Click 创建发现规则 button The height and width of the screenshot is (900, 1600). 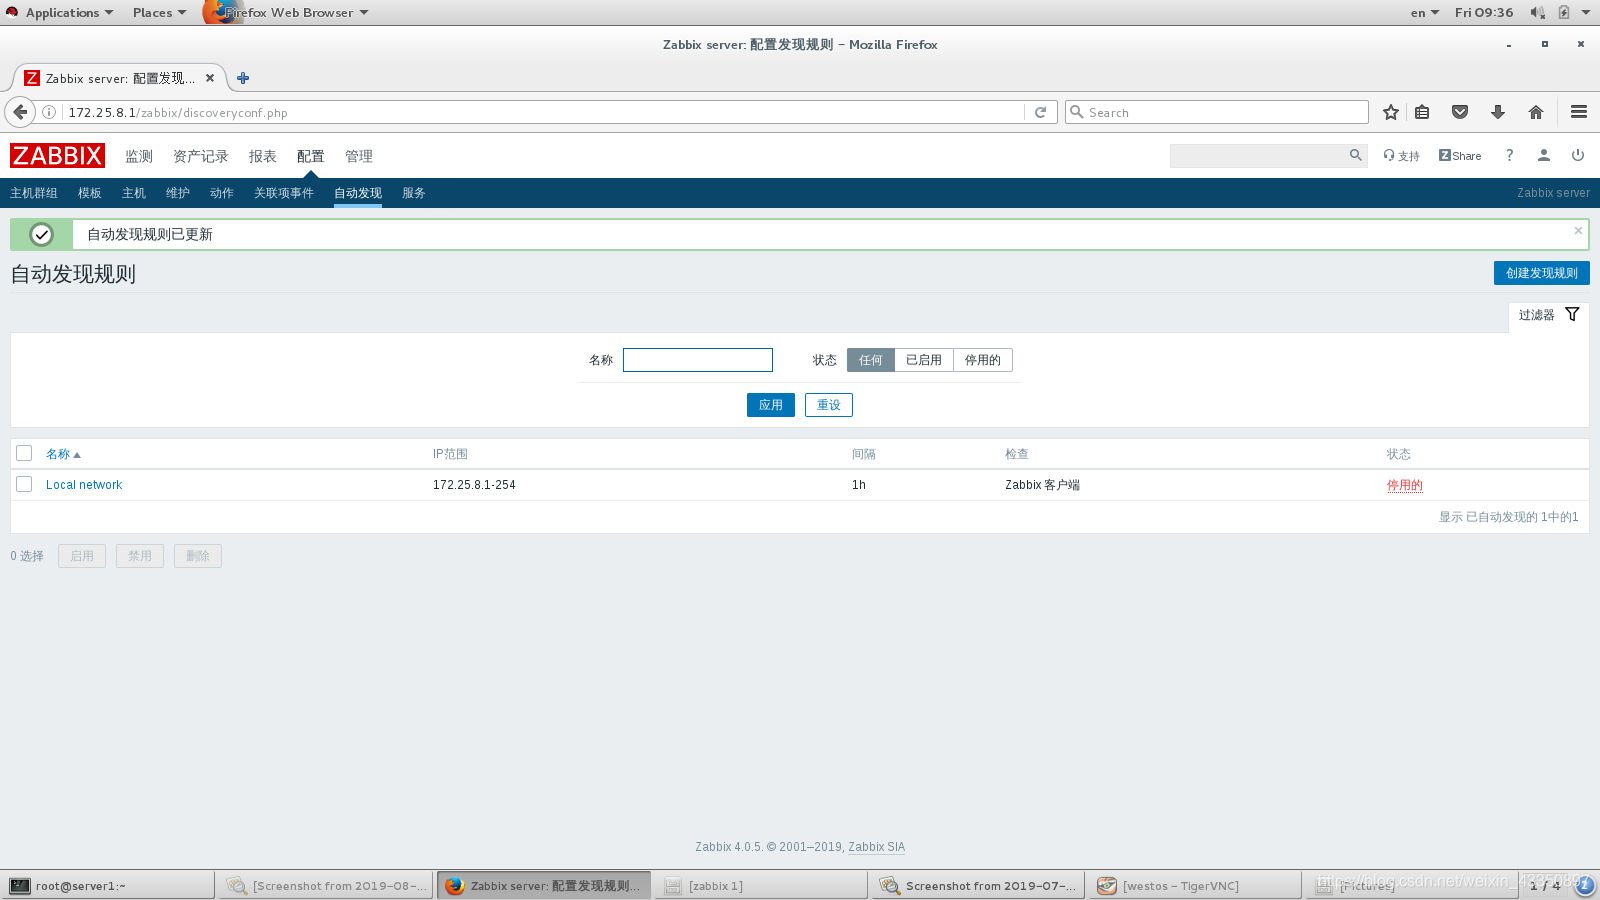click(x=1541, y=273)
